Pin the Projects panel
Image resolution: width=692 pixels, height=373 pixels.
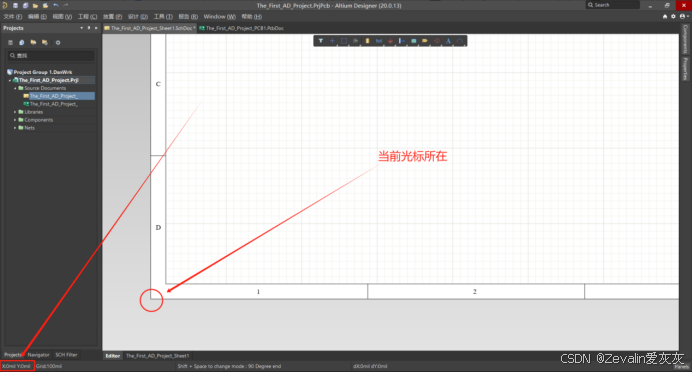pyautogui.click(x=89, y=28)
